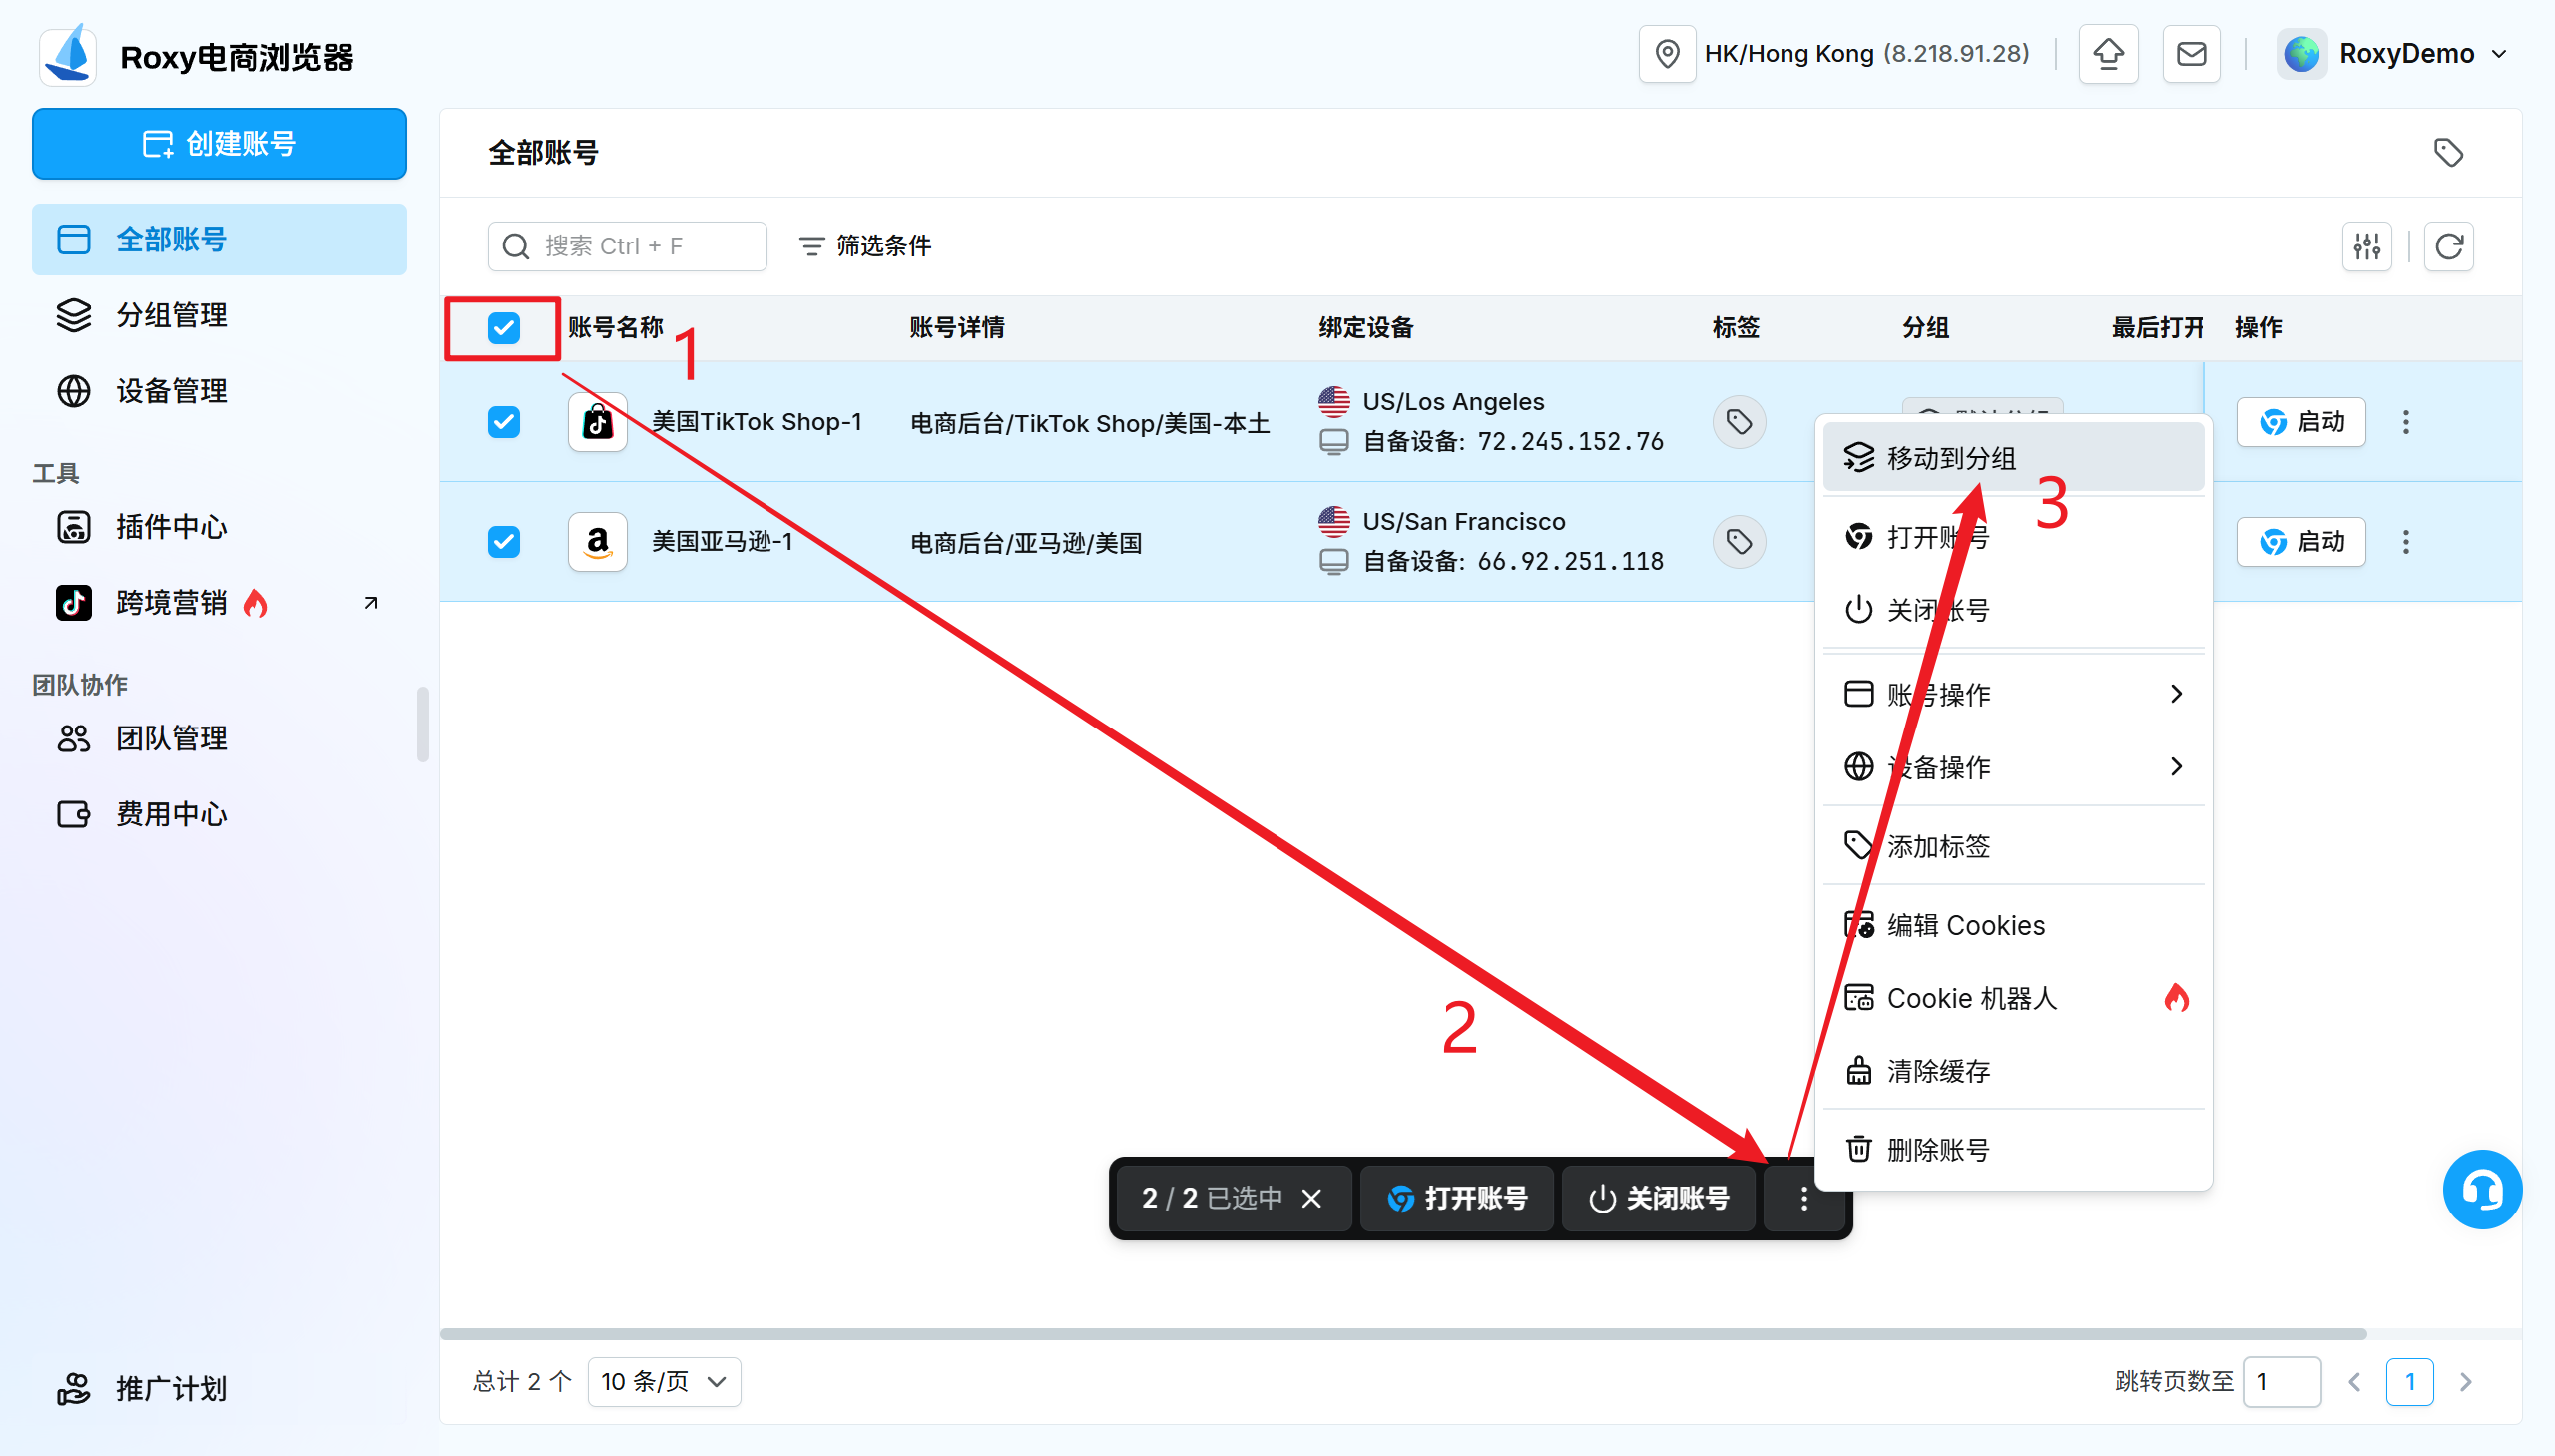
Task: Click the upload arrow icon in header
Action: tap(2108, 54)
